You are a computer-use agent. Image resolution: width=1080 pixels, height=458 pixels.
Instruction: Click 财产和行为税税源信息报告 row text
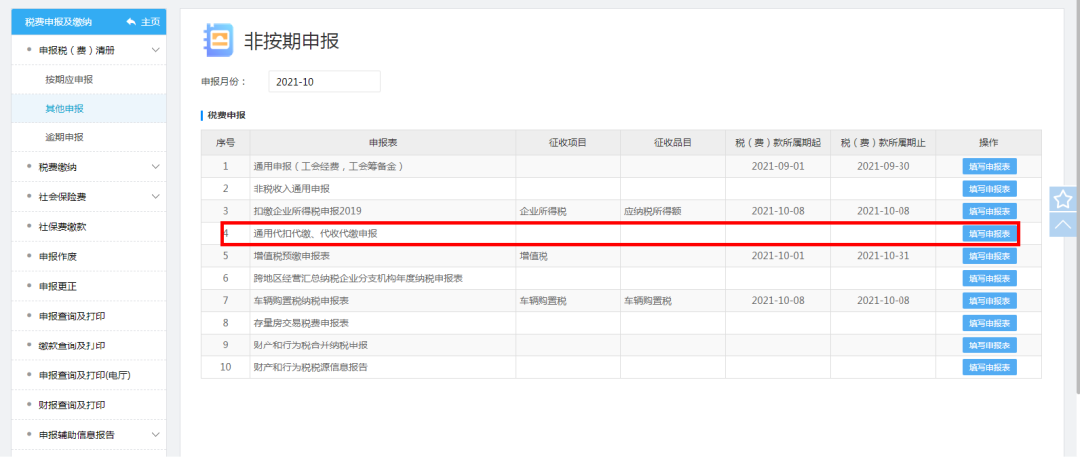click(311, 367)
